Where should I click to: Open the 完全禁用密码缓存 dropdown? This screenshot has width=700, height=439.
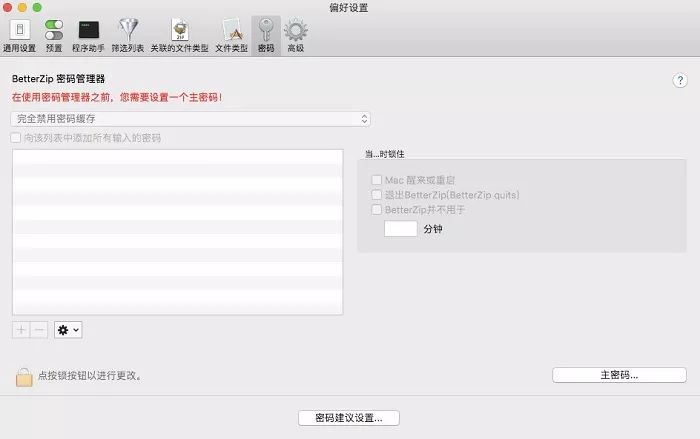(x=191, y=119)
